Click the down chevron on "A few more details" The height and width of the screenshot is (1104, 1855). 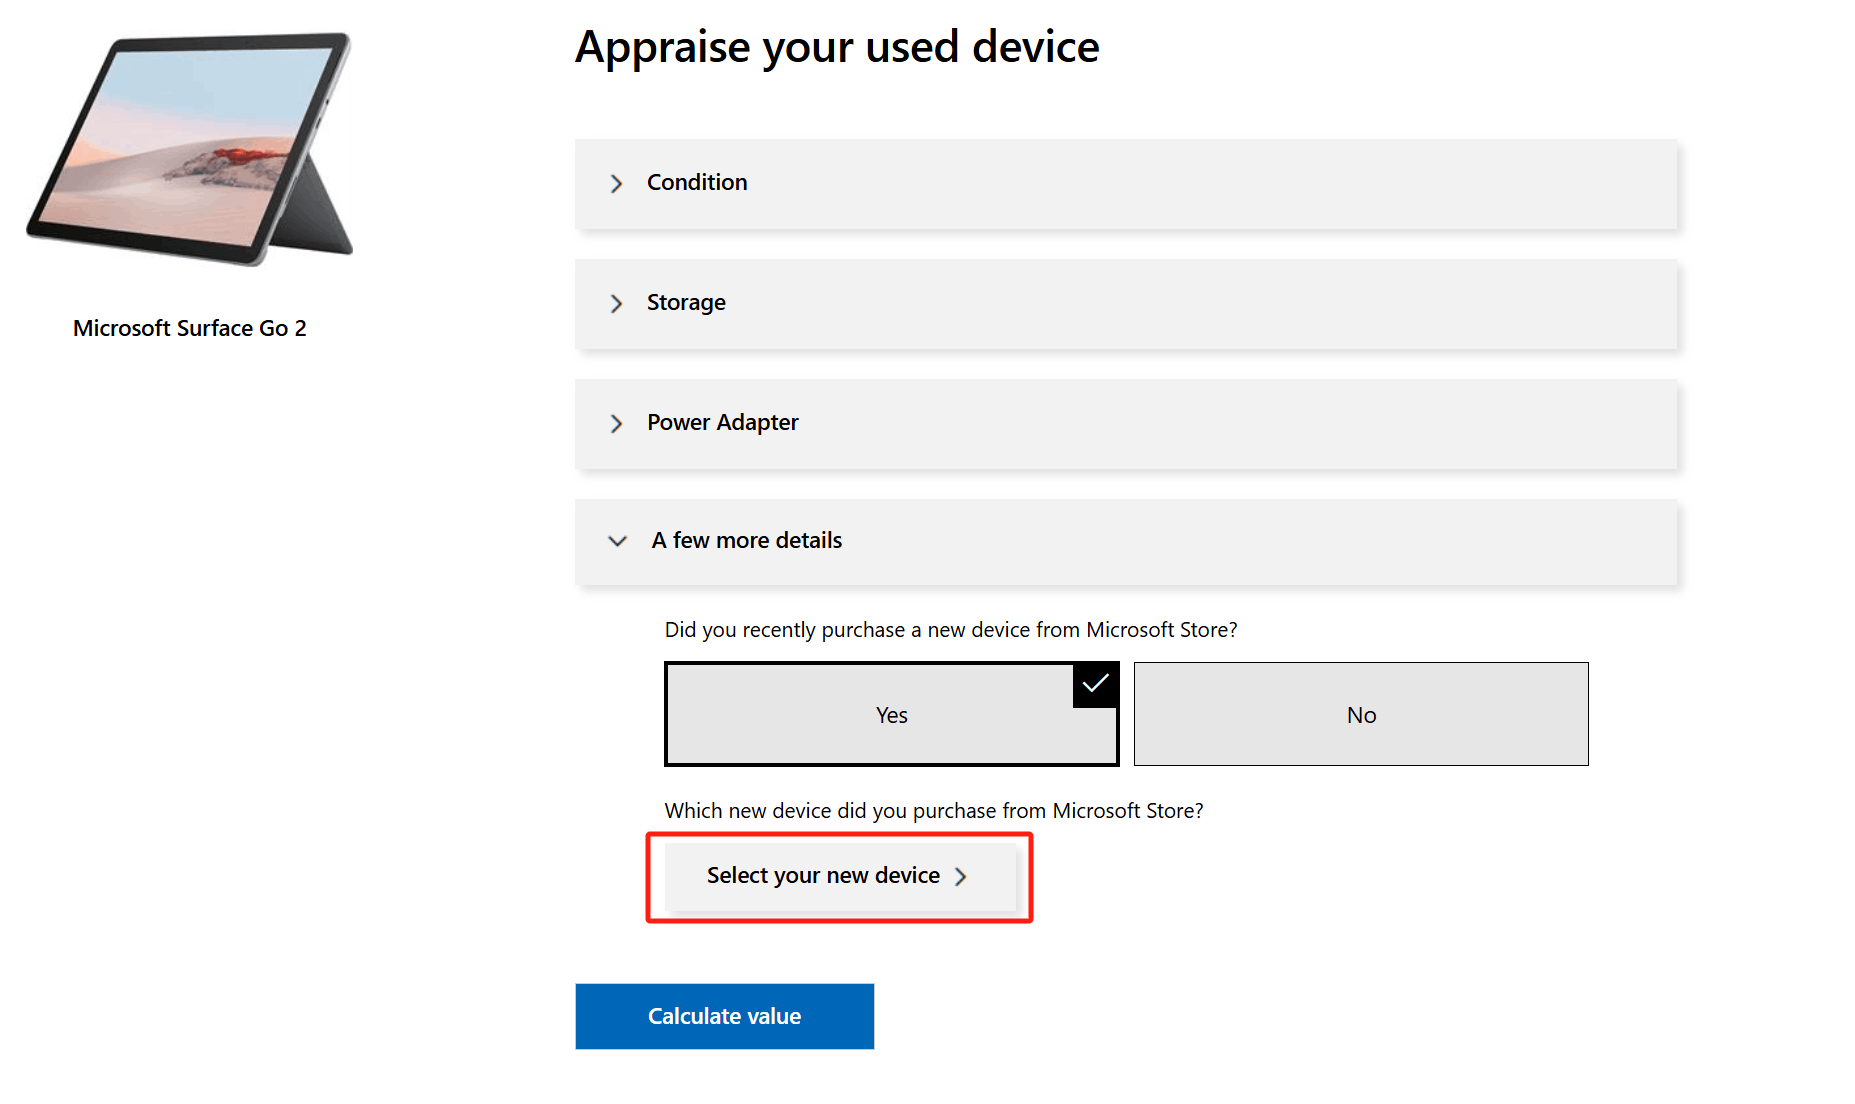[x=617, y=541]
